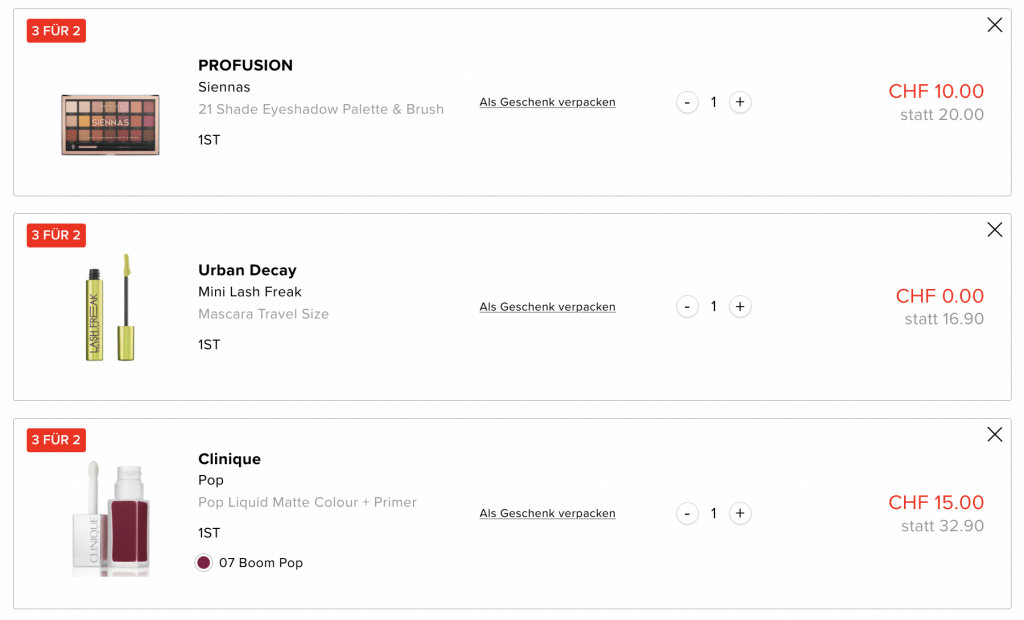Click the 3 FÜR 2 badge on PROFUSION
This screenshot has width=1024, height=620.
point(56,31)
